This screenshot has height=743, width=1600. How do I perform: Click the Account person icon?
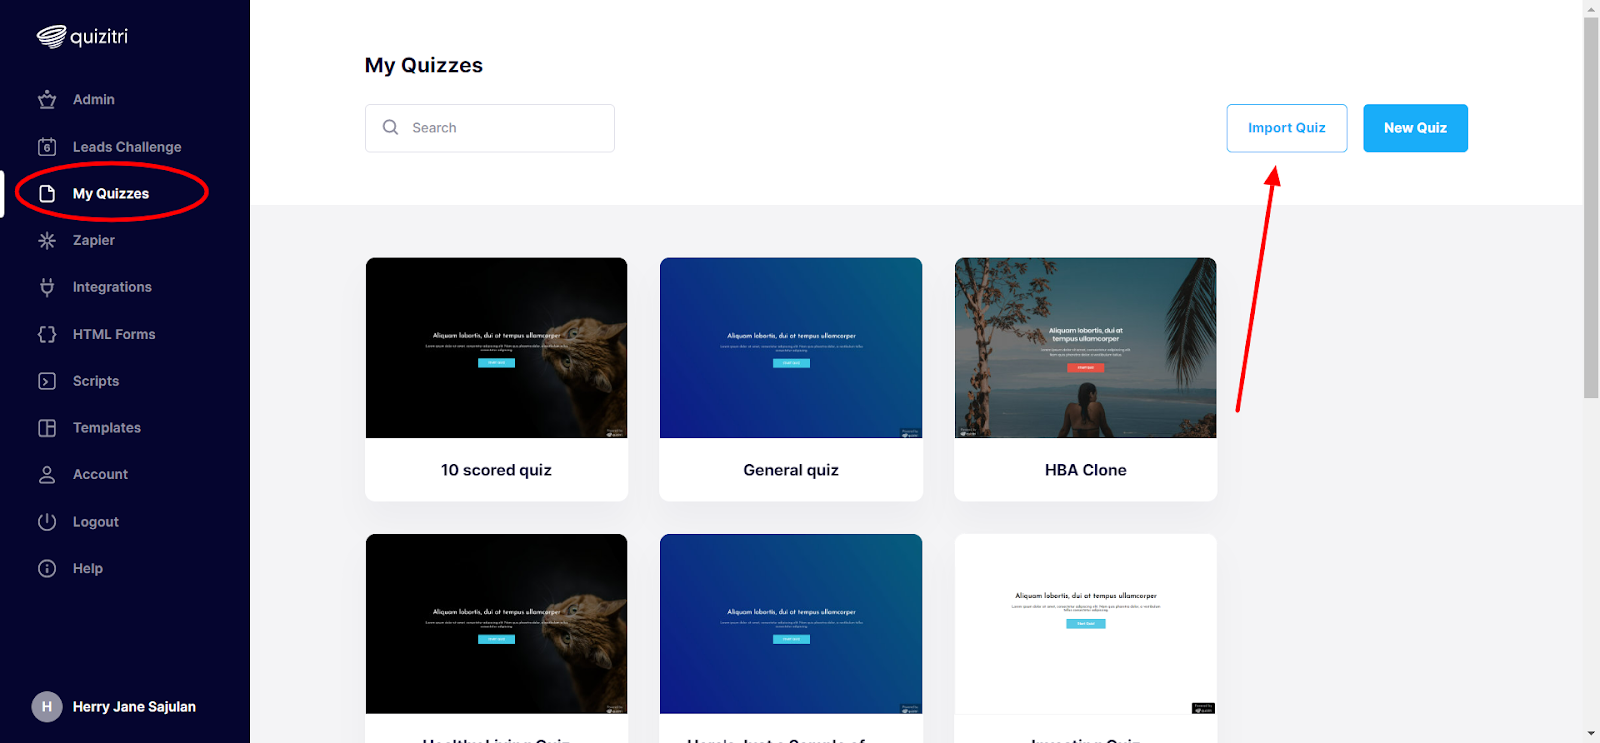point(47,475)
